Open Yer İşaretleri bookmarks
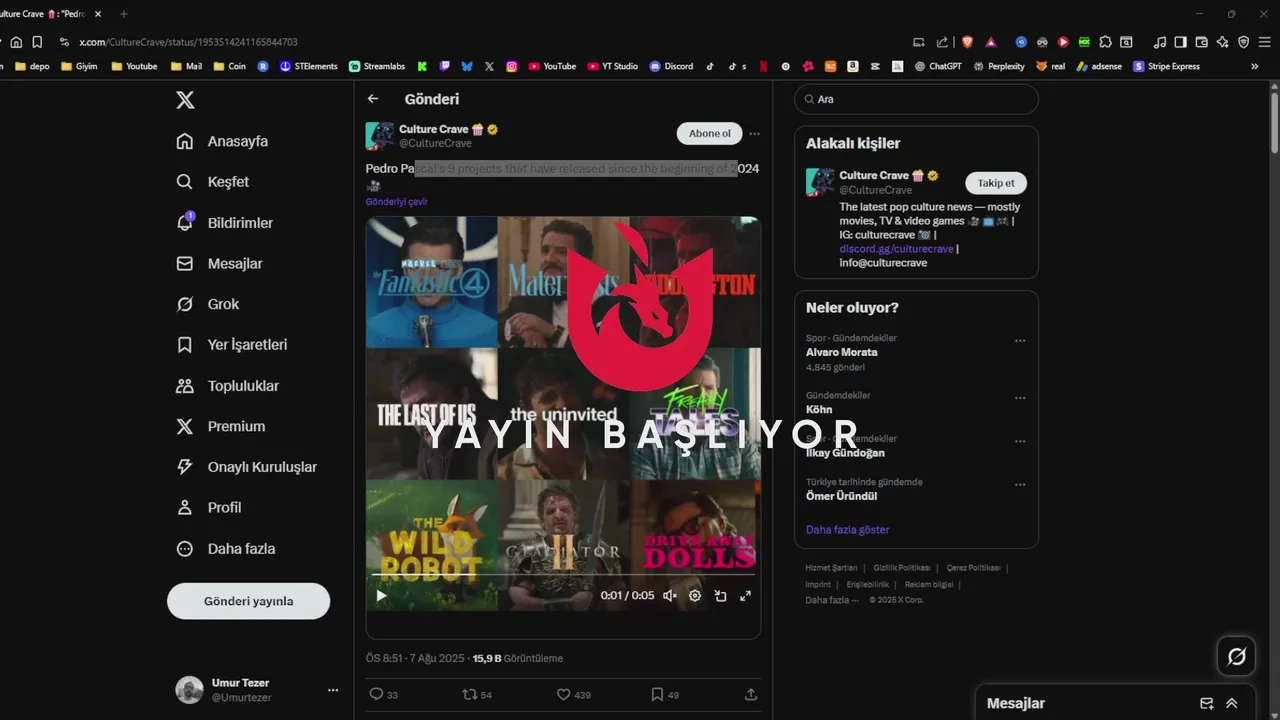The height and width of the screenshot is (720, 1280). click(x=231, y=345)
